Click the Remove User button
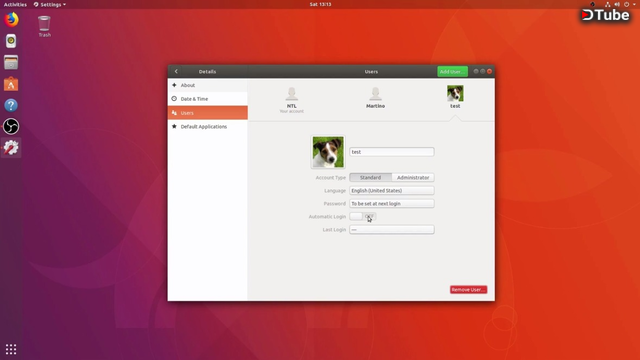Image resolution: width=640 pixels, height=360 pixels. coord(468,289)
